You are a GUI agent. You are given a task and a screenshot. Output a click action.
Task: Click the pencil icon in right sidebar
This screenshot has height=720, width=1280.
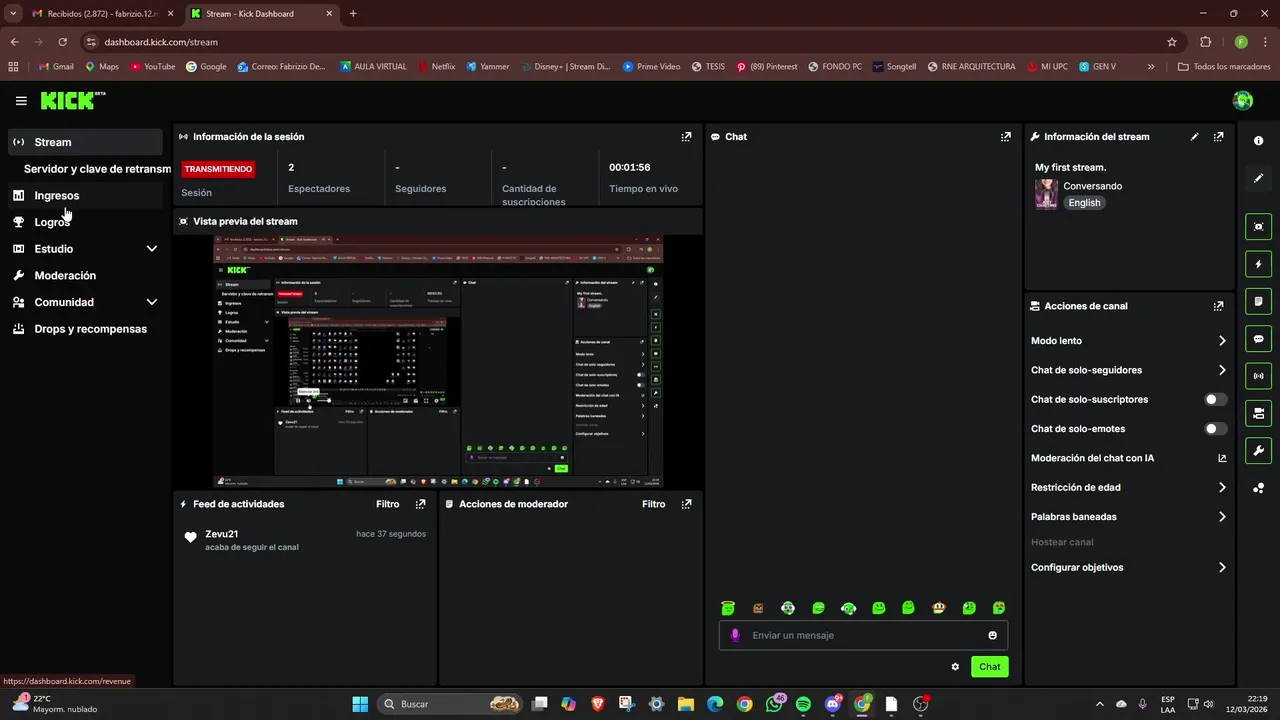click(1258, 178)
